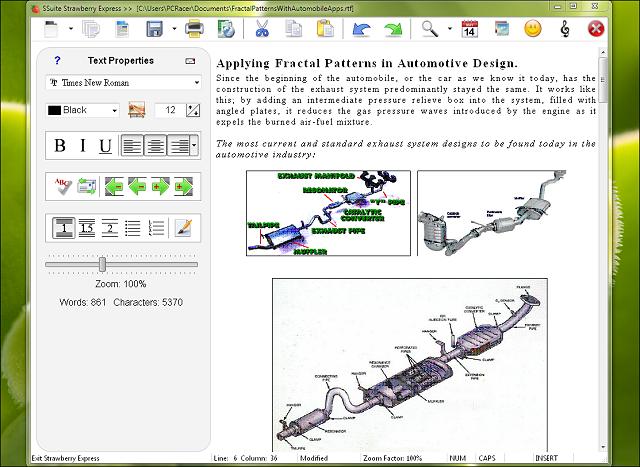The width and height of the screenshot is (640, 467).
Task: Open the smiley emoticon icon
Action: point(533,29)
